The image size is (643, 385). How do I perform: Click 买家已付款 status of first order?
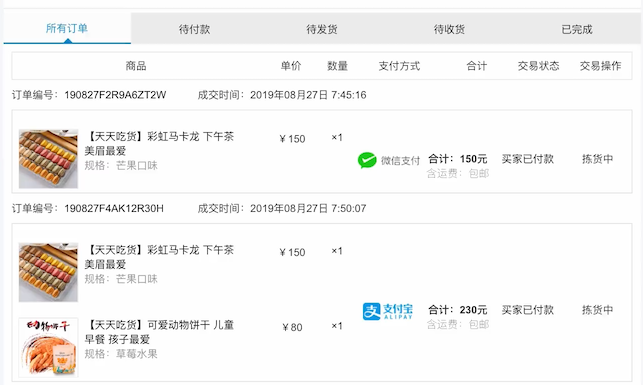click(528, 159)
